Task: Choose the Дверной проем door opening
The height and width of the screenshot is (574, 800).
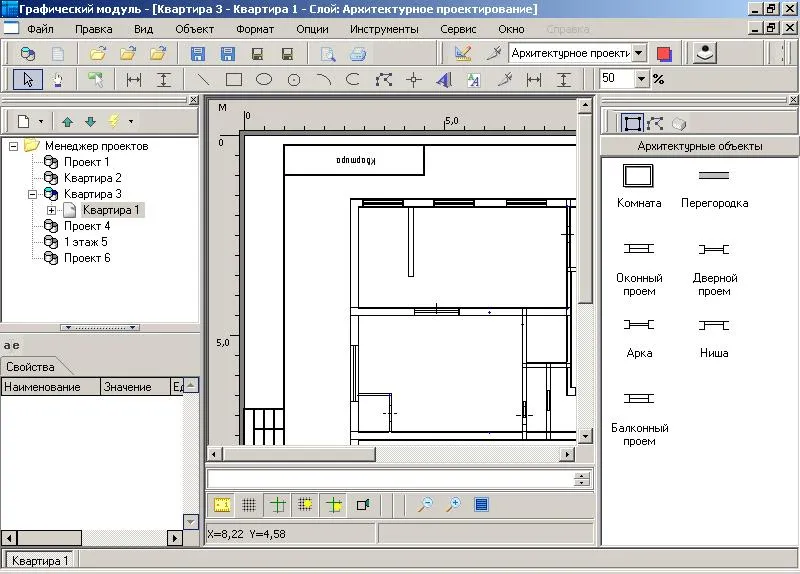Action: 714,268
